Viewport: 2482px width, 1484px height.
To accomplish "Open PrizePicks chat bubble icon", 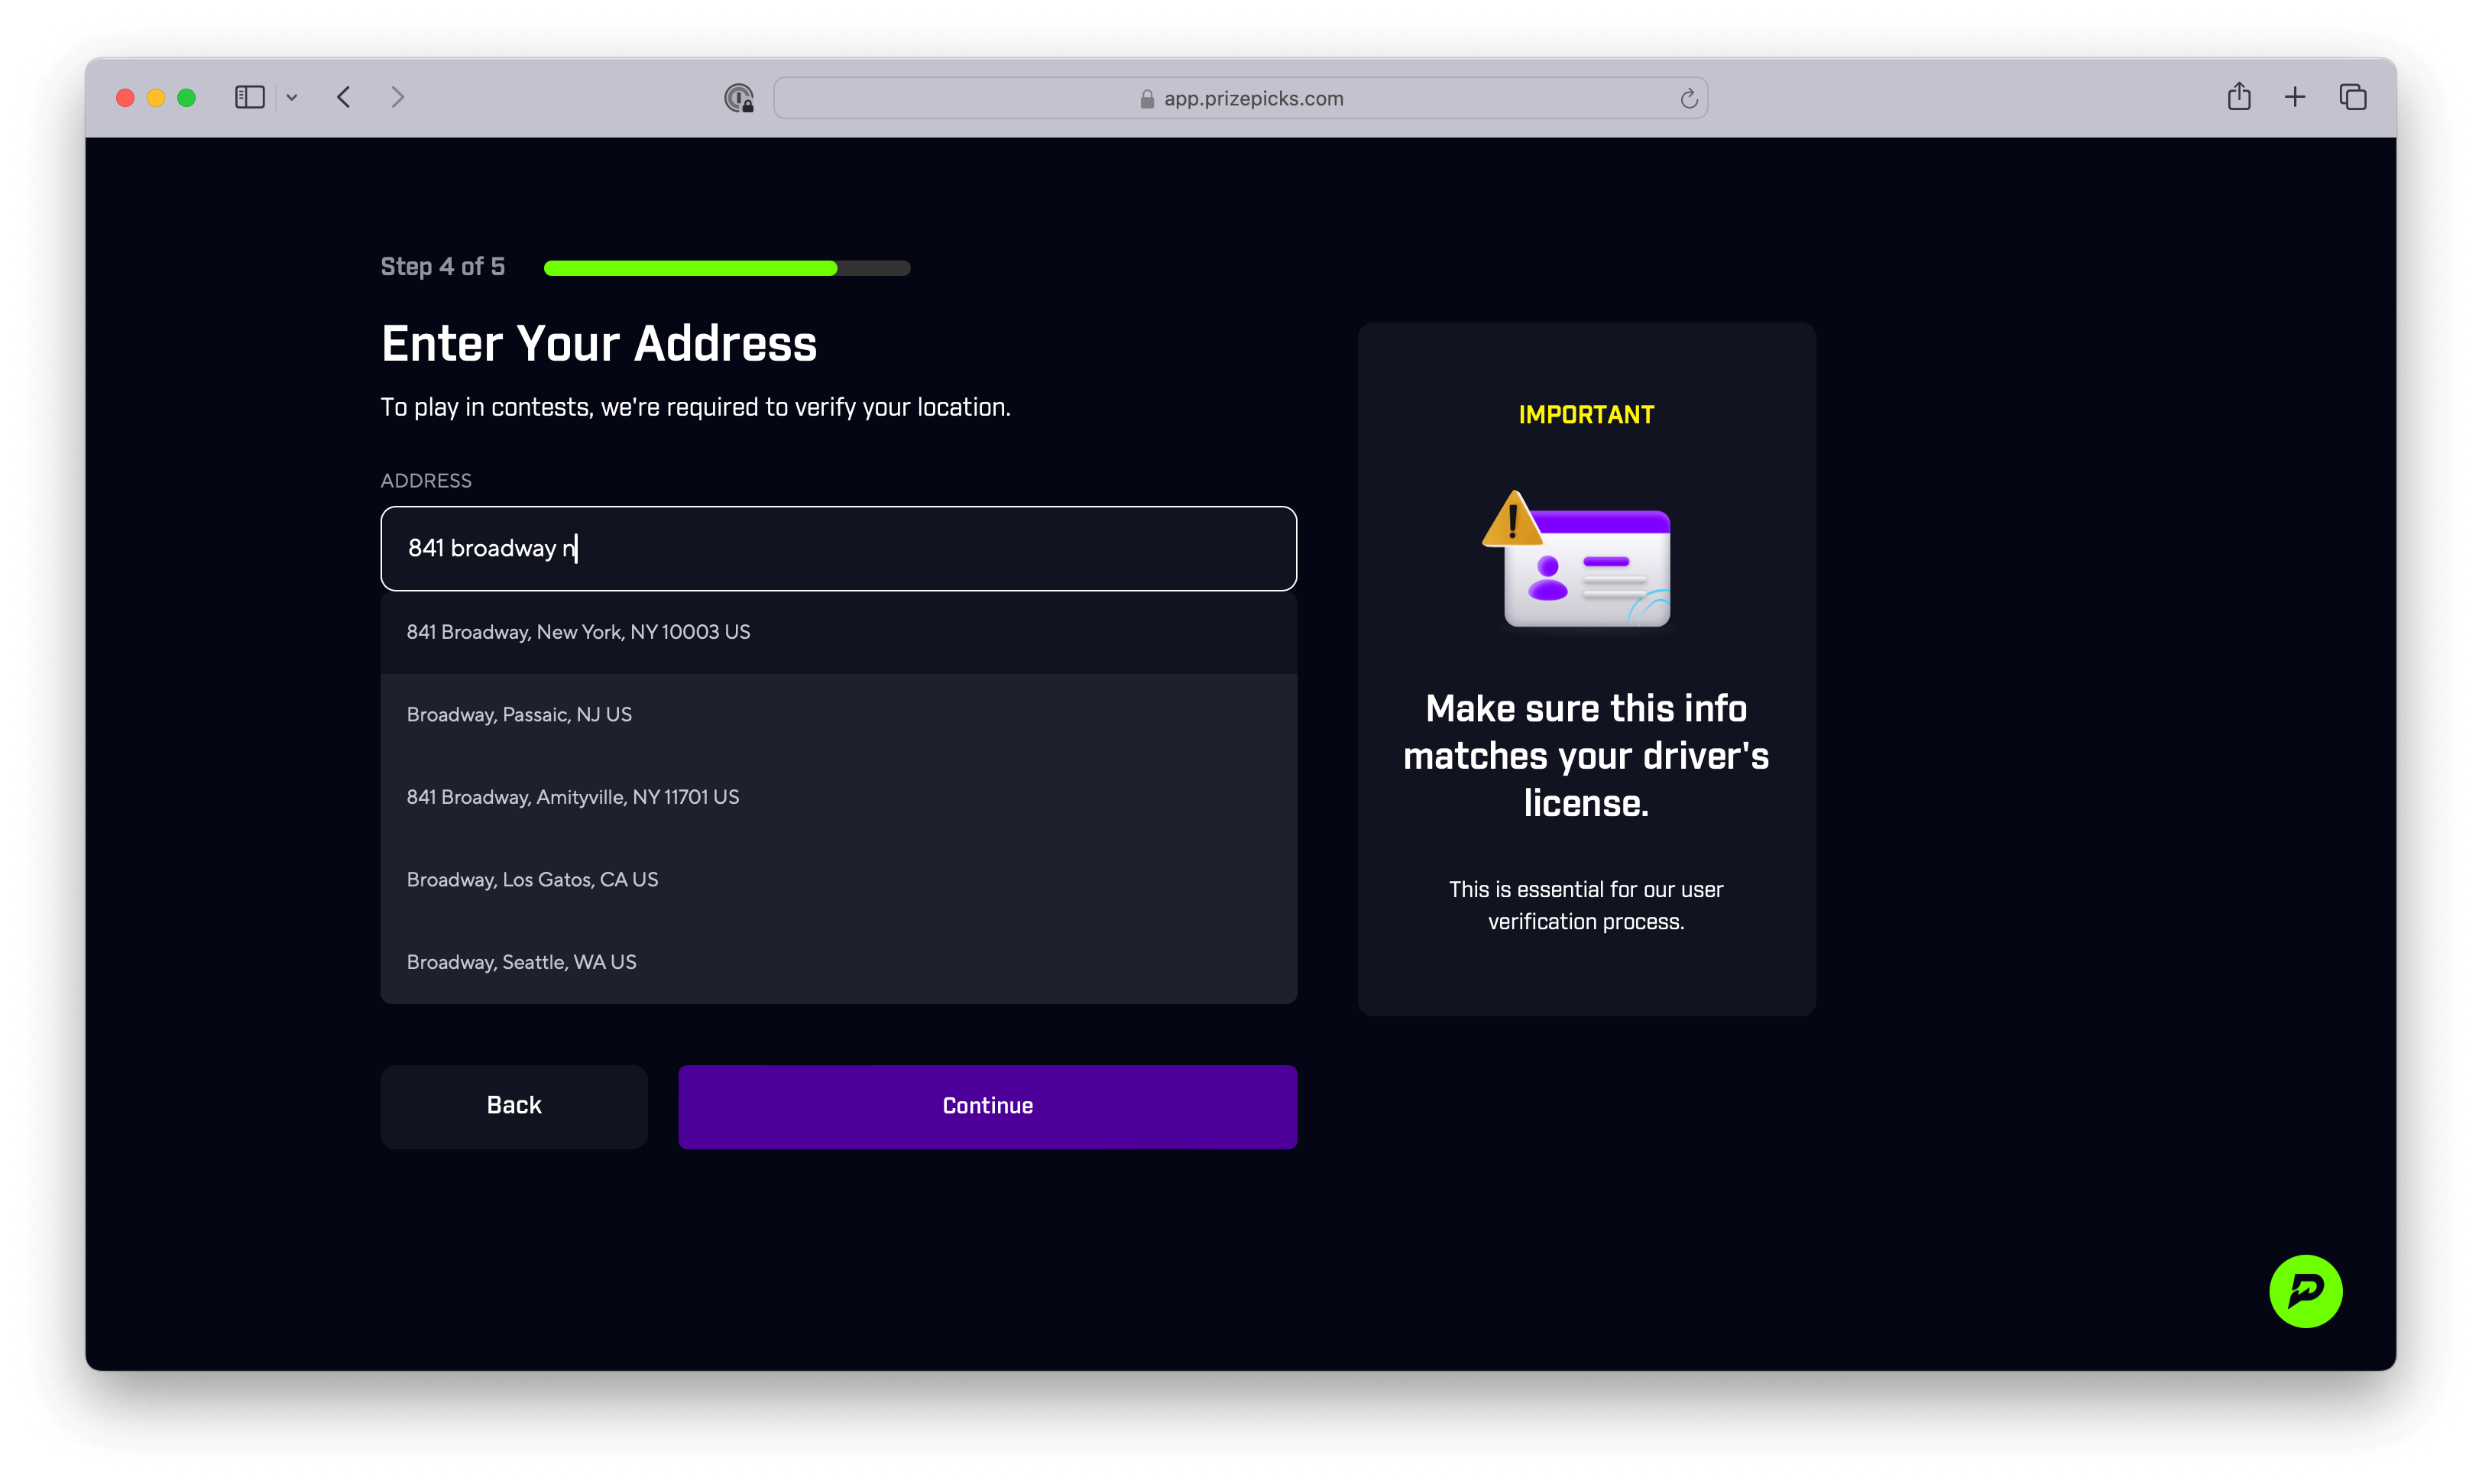I will (2305, 1291).
